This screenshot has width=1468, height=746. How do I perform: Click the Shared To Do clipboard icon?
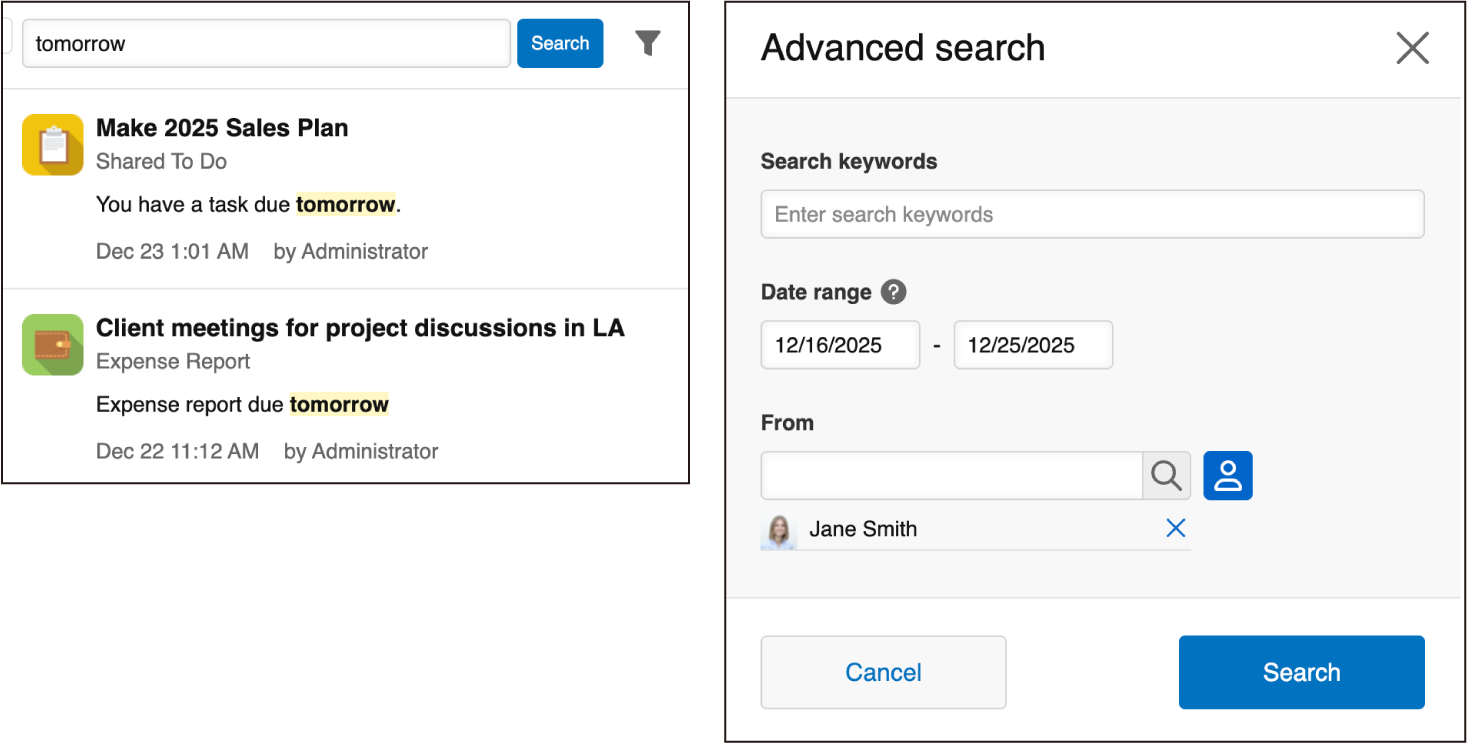(53, 145)
